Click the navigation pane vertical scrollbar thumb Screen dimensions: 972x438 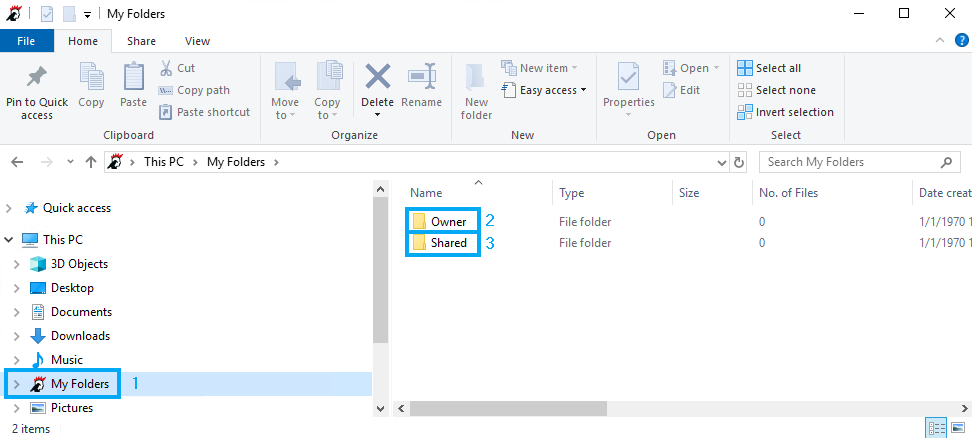[x=381, y=269]
